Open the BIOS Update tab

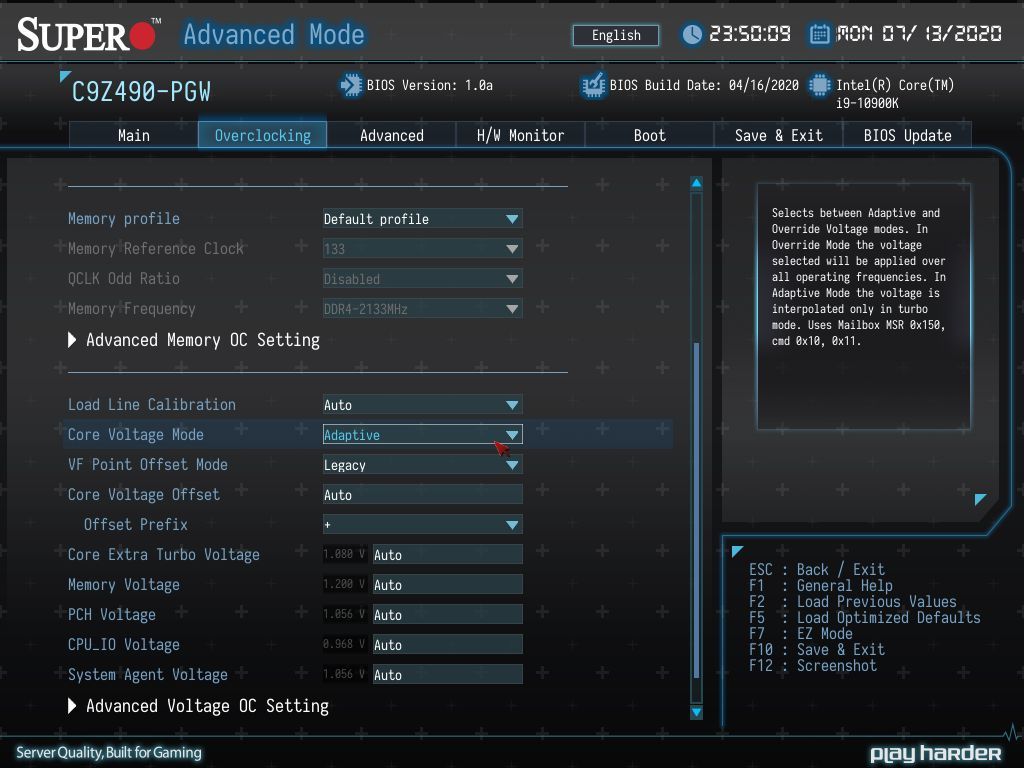coord(907,135)
